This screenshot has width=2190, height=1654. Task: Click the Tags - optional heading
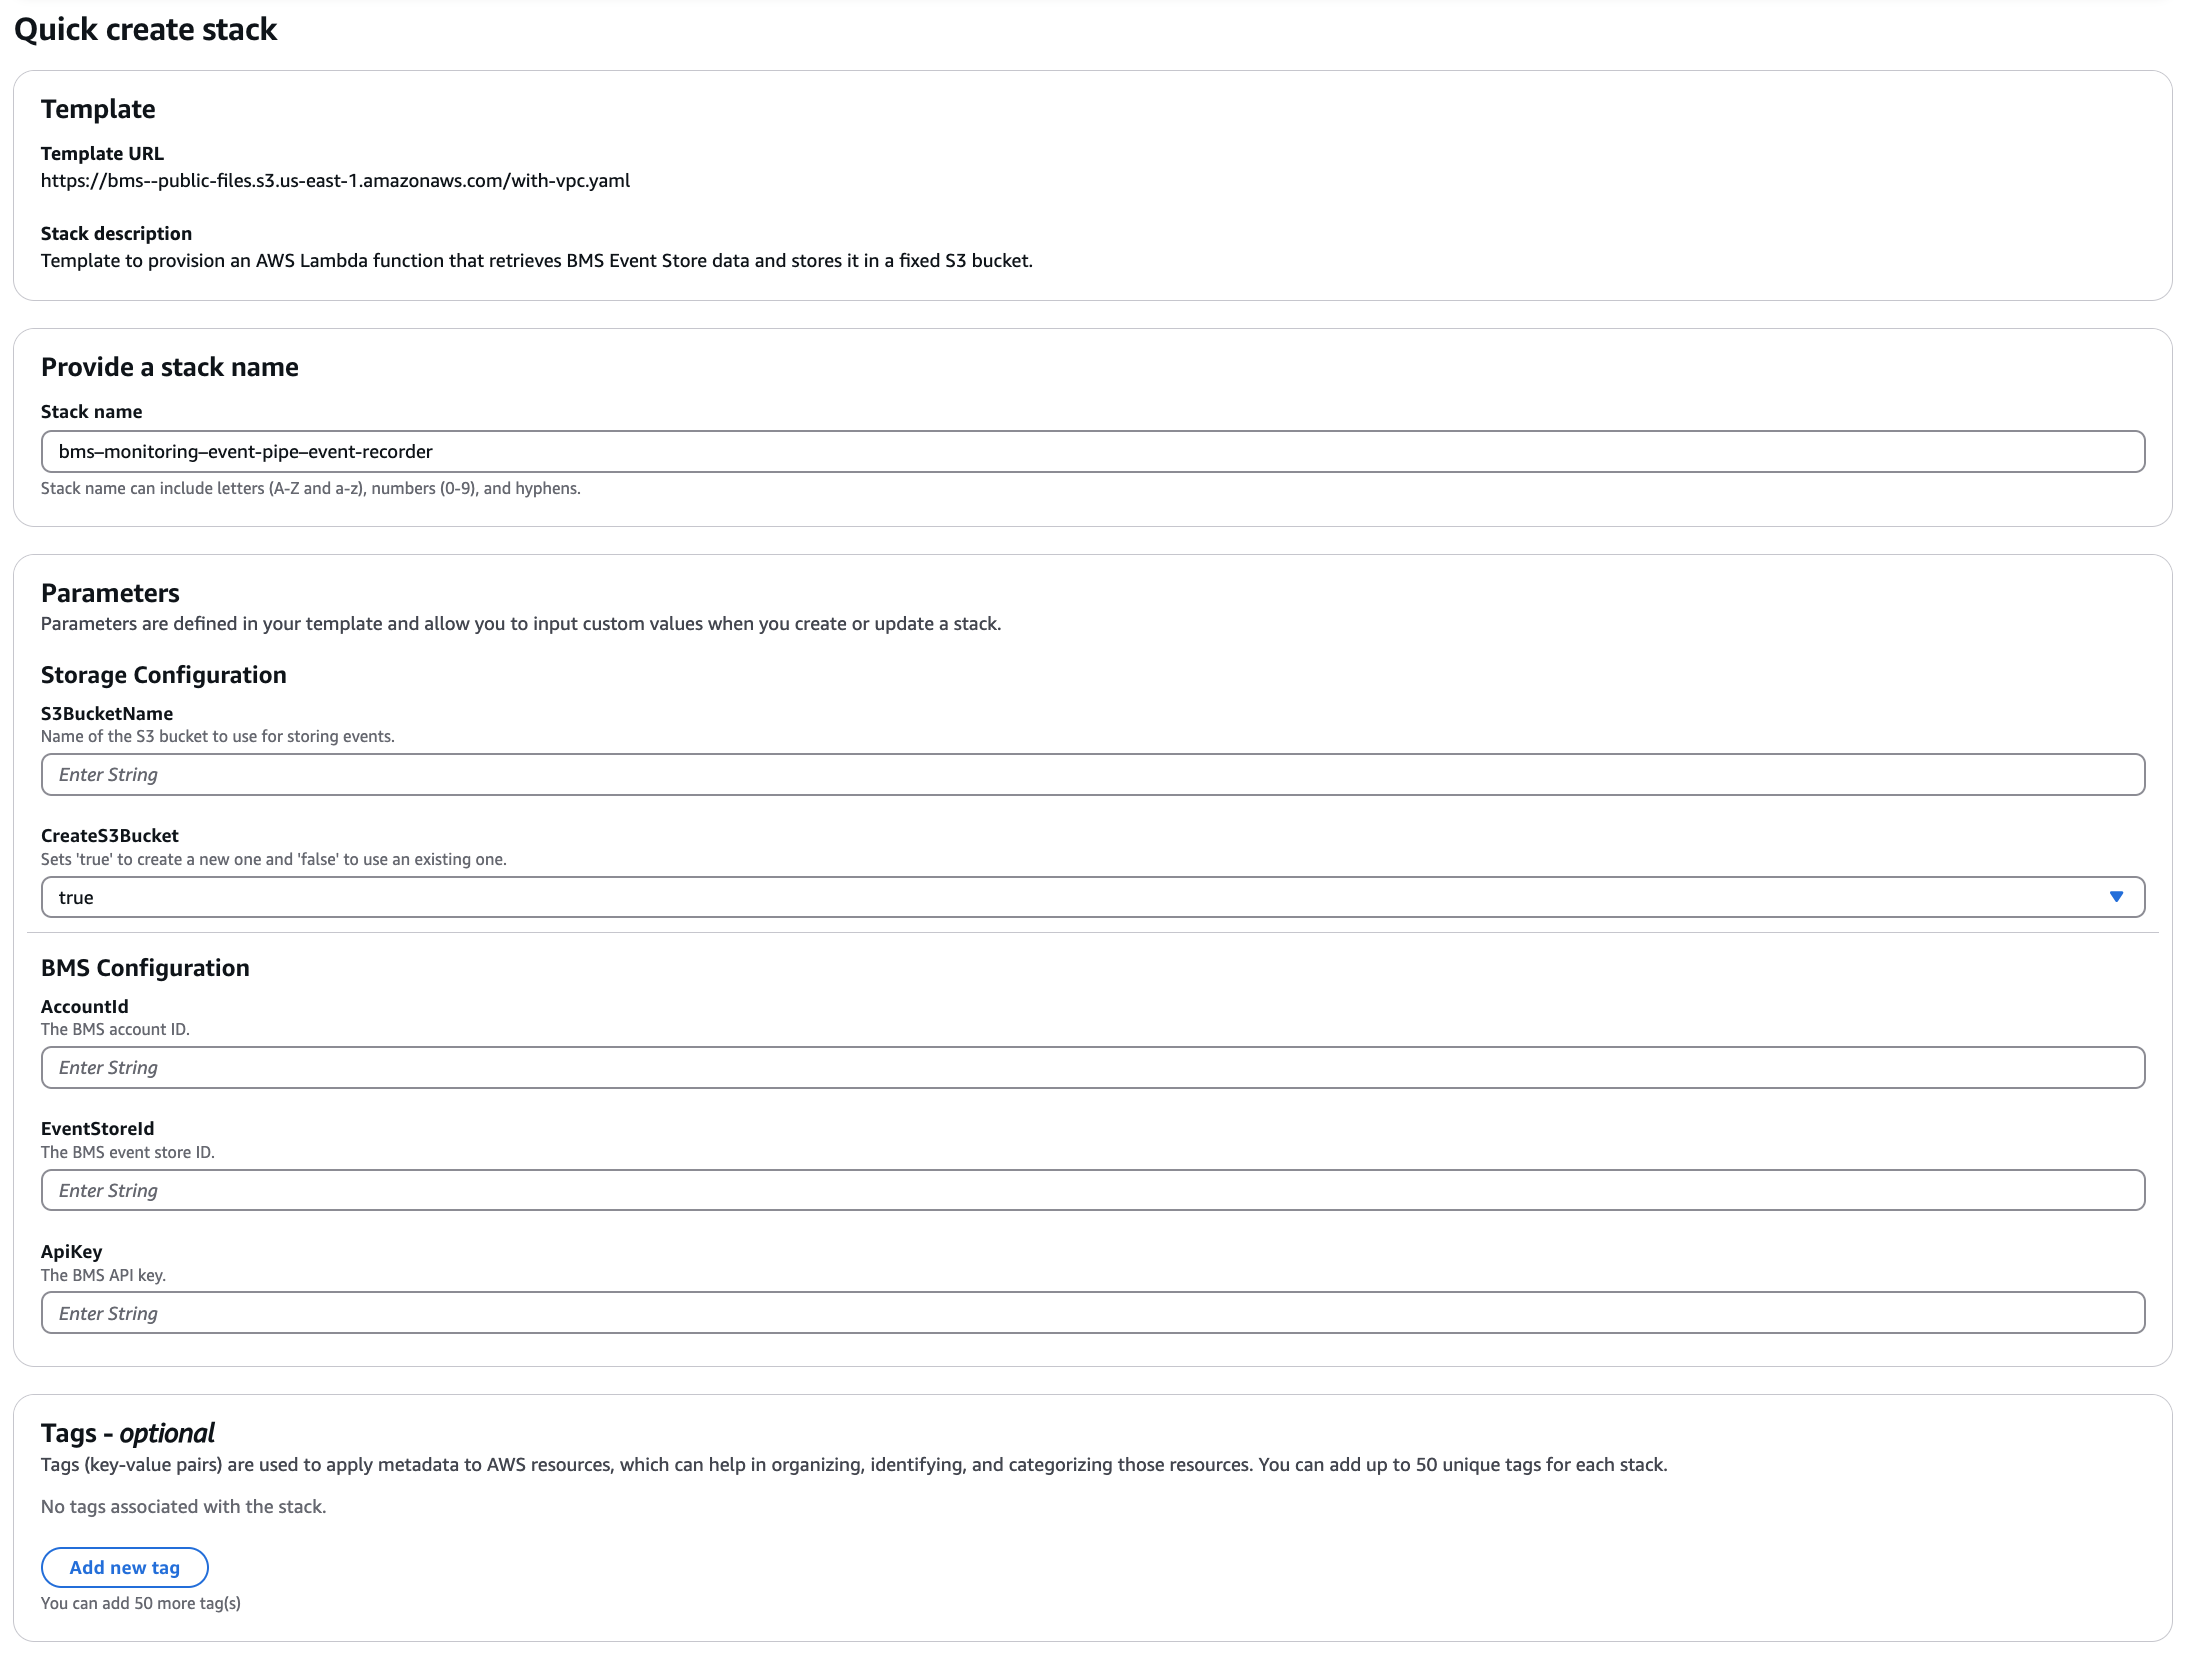[128, 1434]
